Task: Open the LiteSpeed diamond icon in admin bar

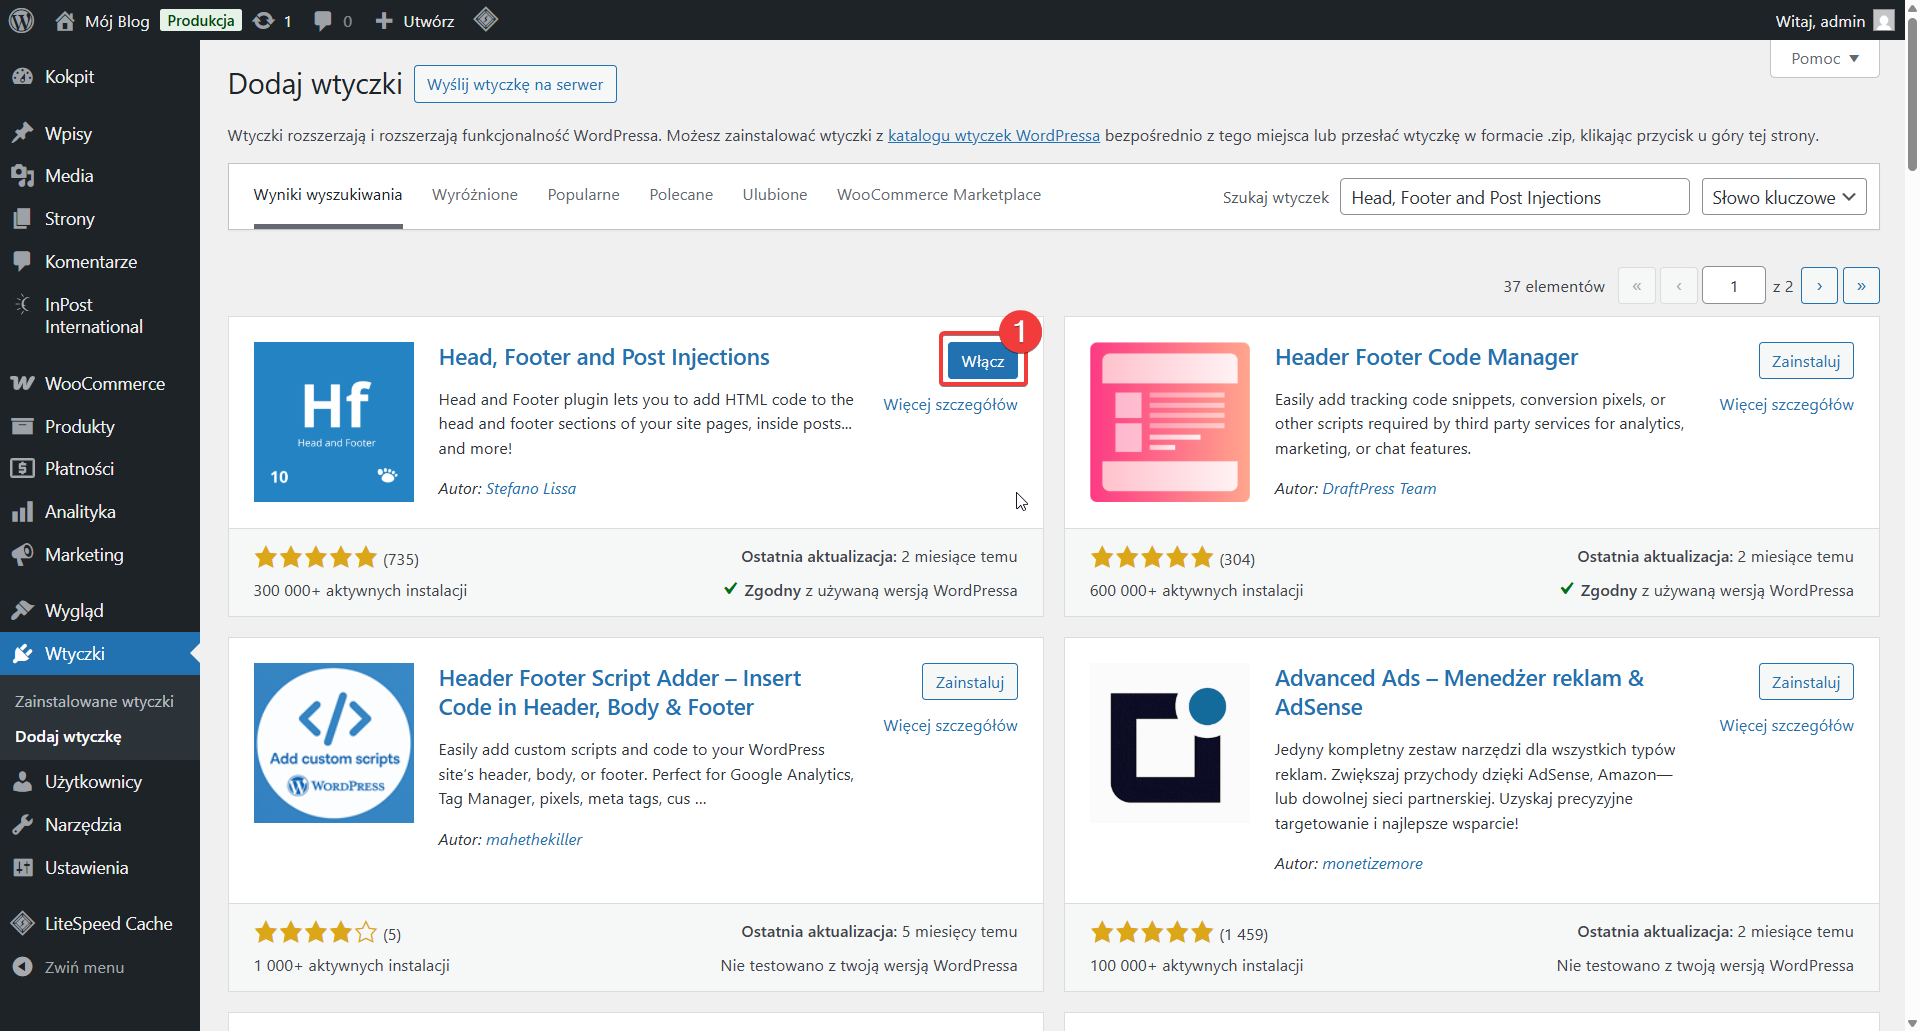Action: click(486, 19)
